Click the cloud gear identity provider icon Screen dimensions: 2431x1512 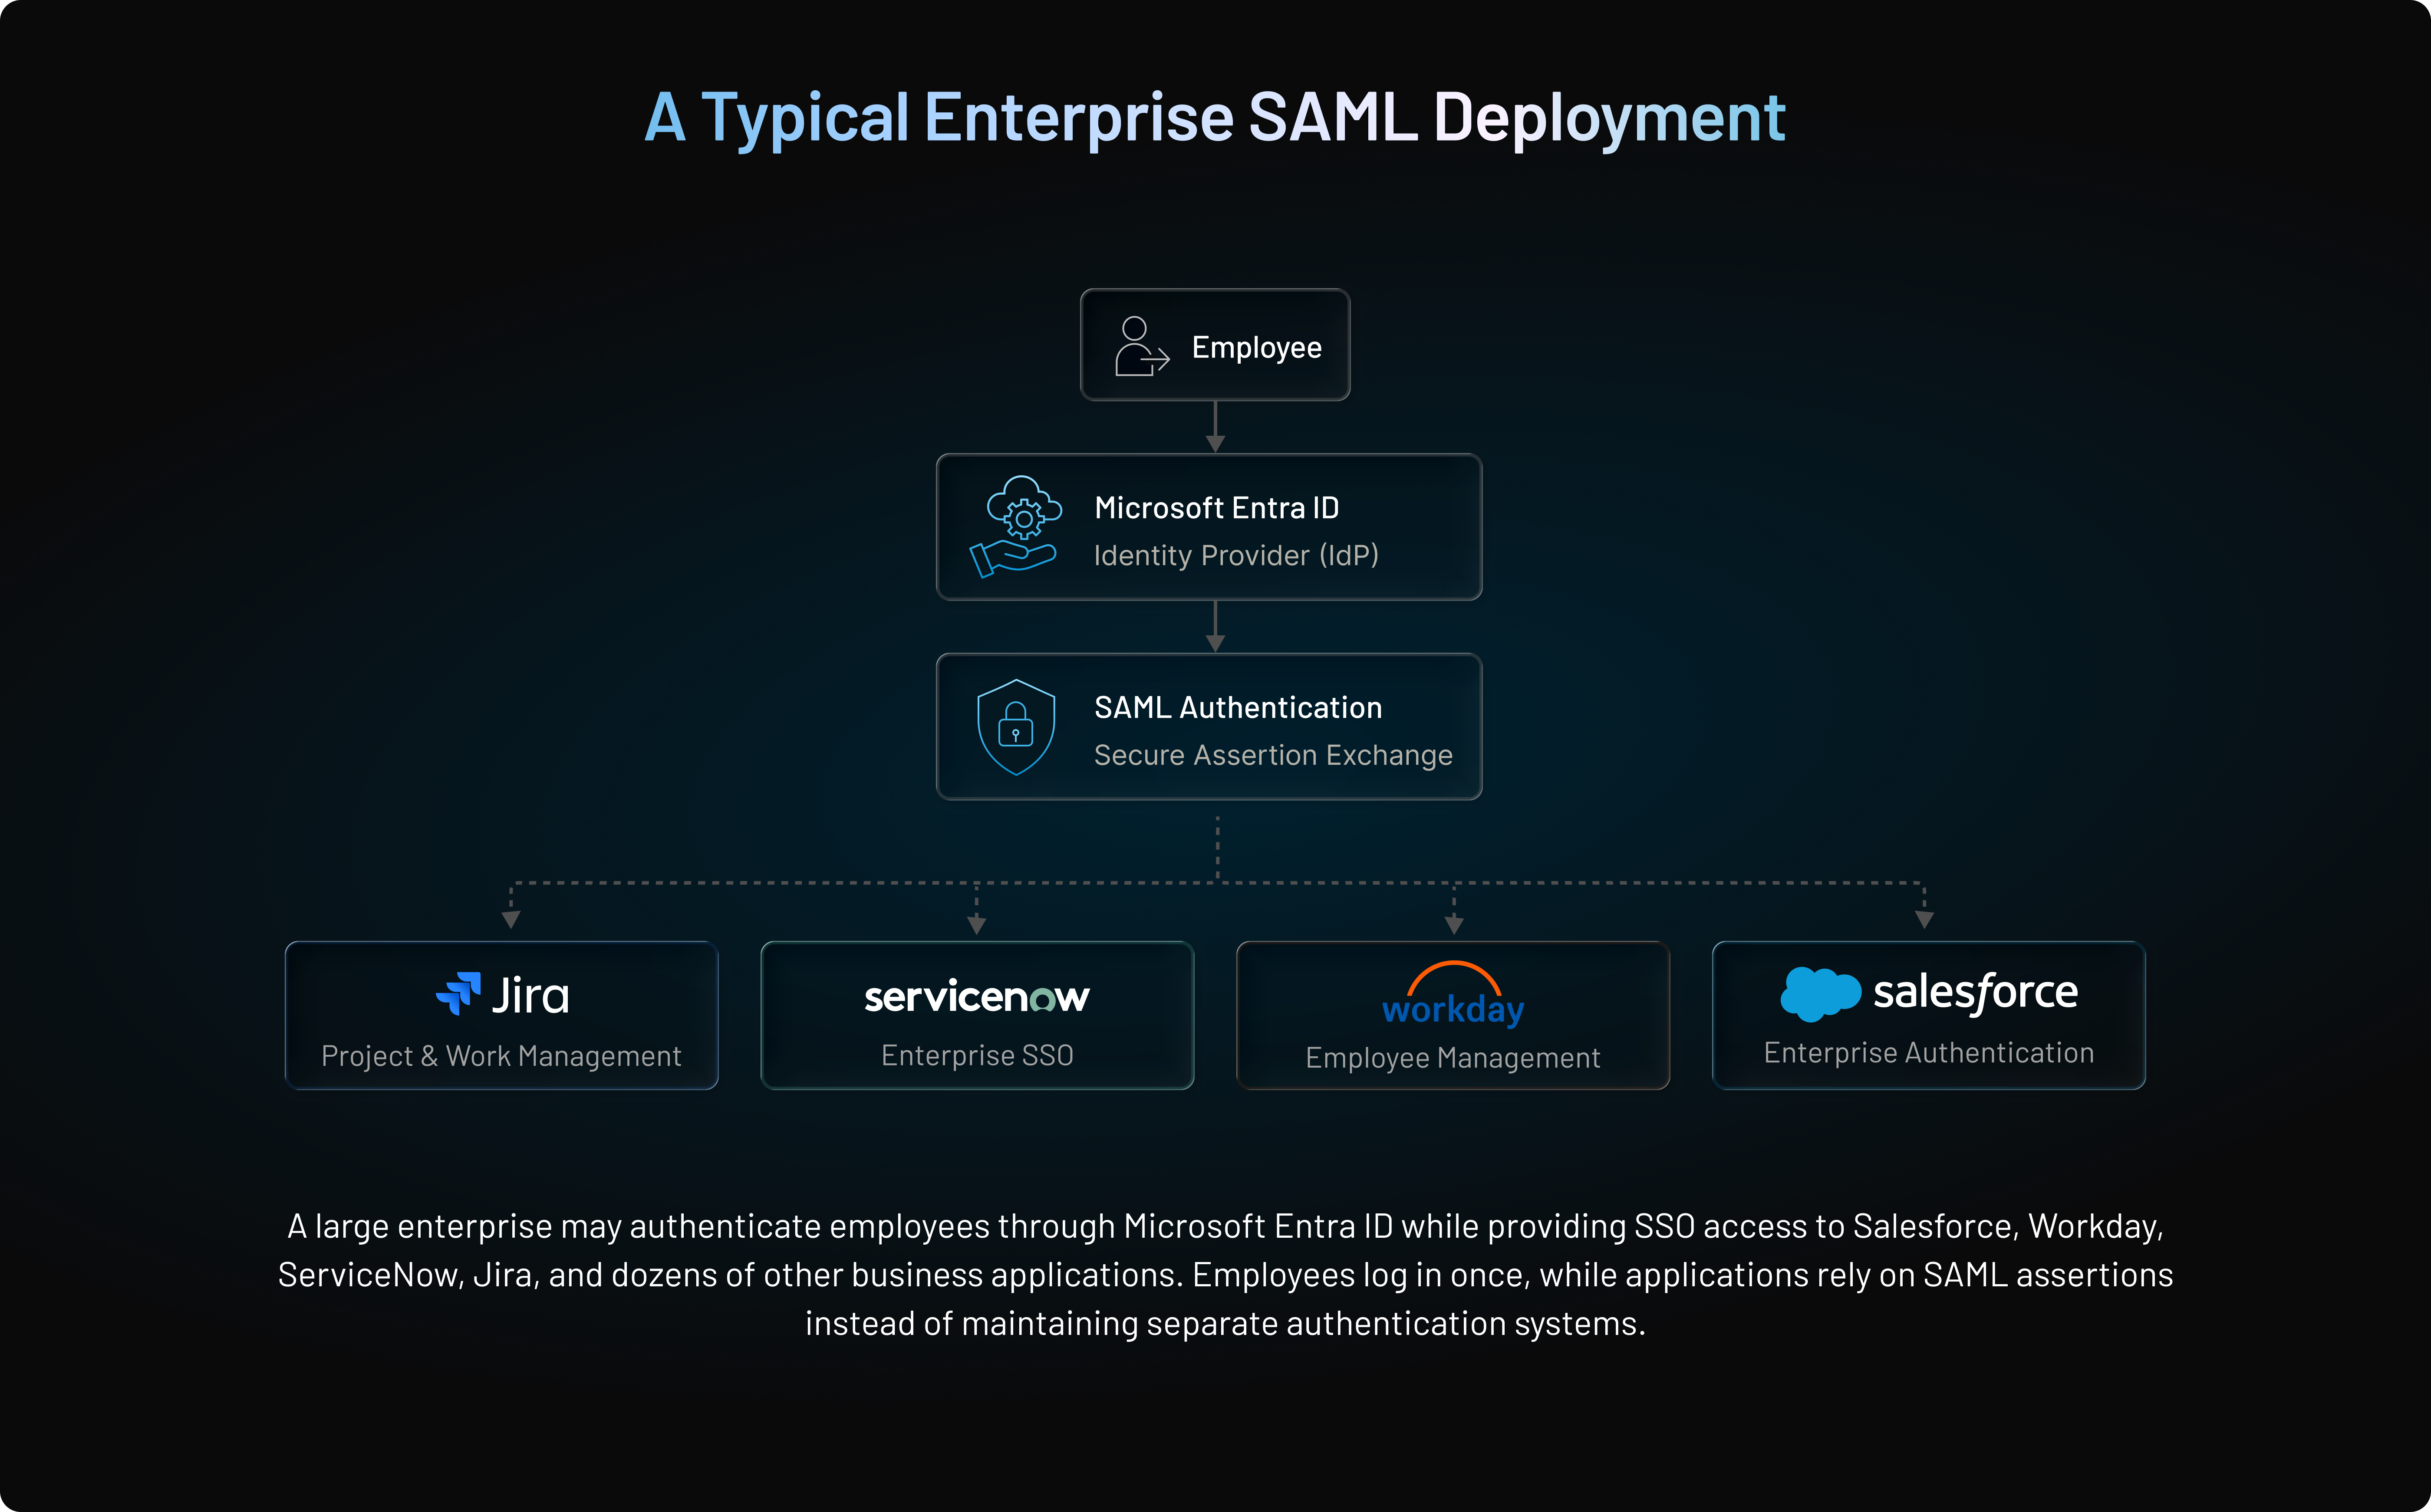pos(1015,526)
